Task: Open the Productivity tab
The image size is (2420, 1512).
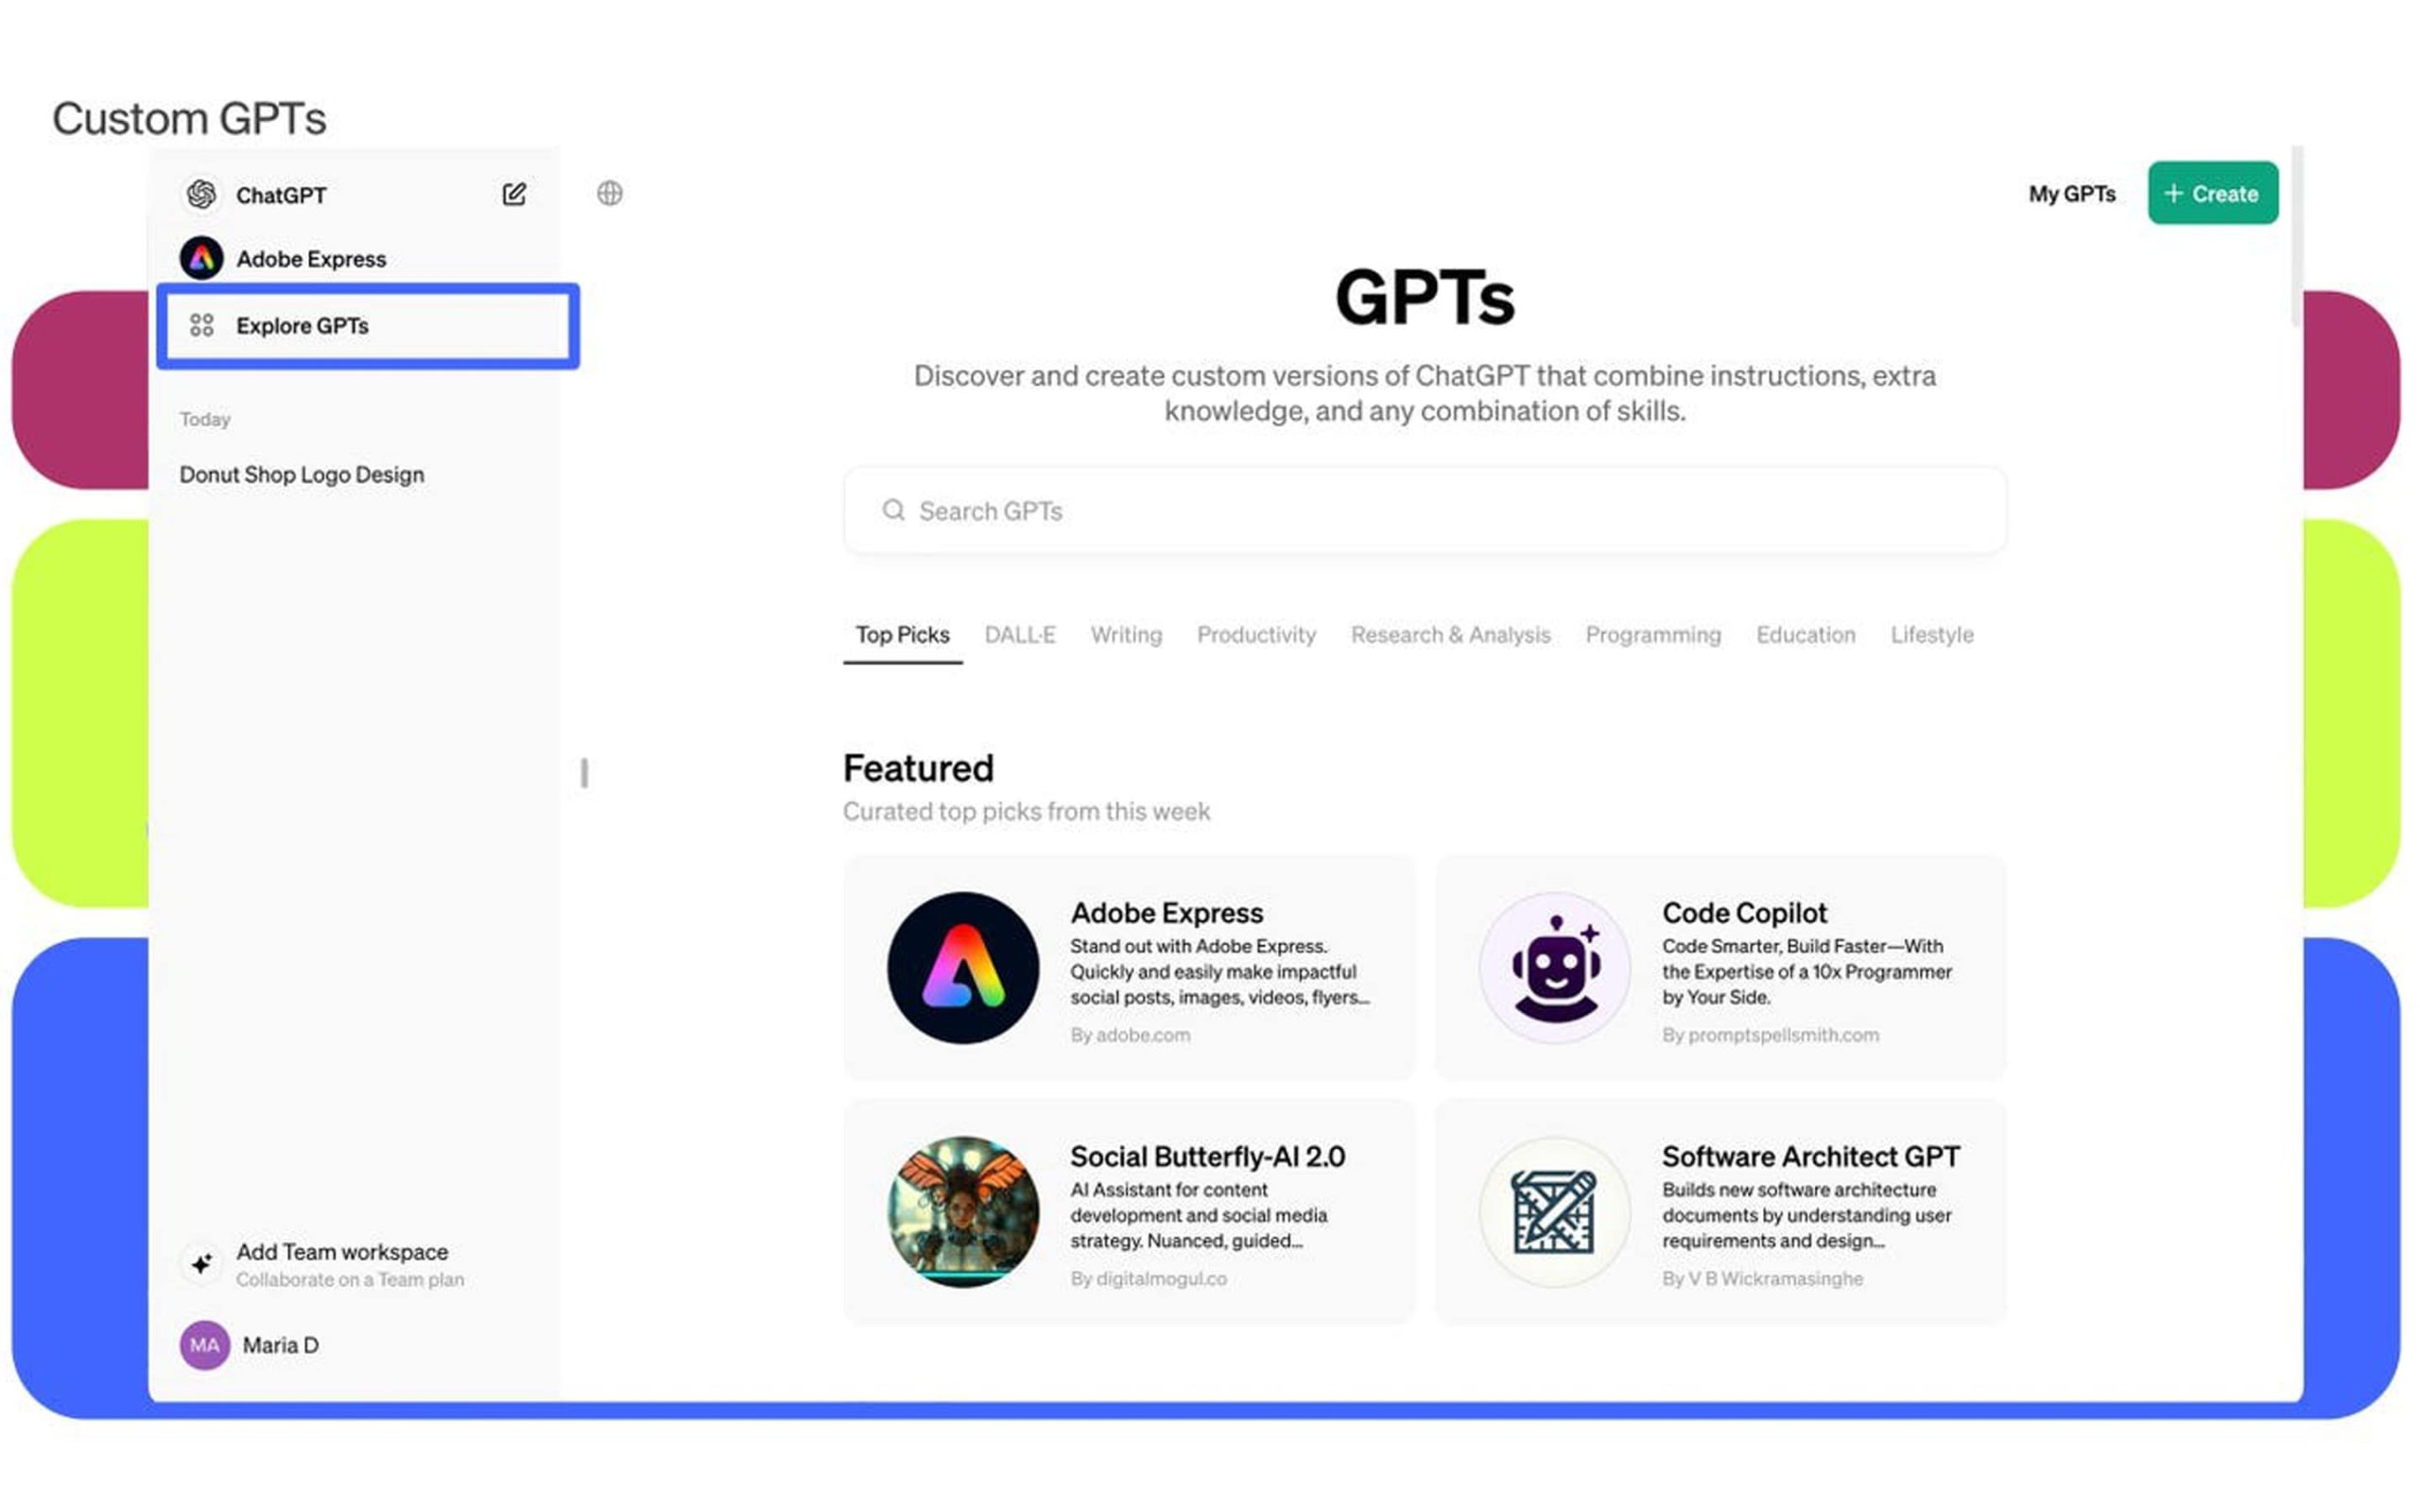Action: (x=1256, y=635)
